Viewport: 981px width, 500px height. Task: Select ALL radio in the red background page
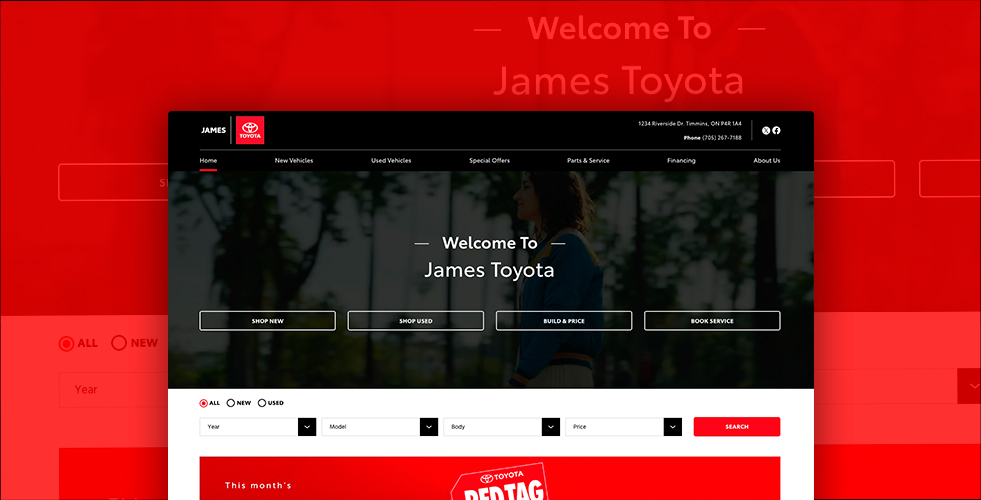66,344
